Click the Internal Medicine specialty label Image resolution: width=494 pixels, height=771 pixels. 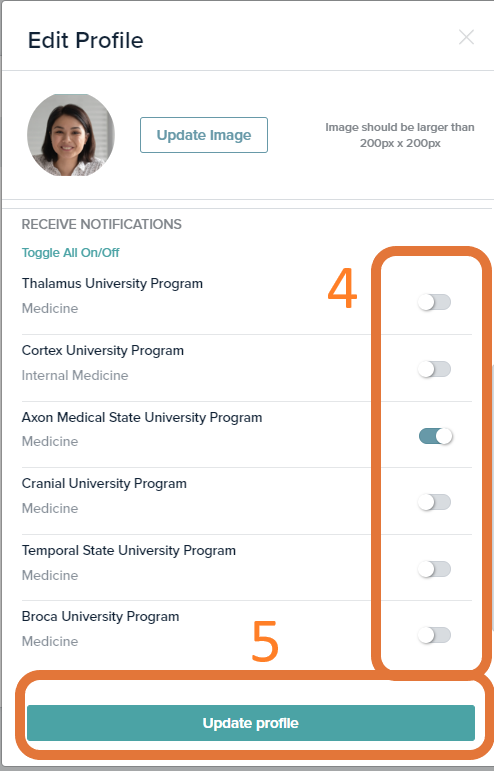tap(75, 375)
